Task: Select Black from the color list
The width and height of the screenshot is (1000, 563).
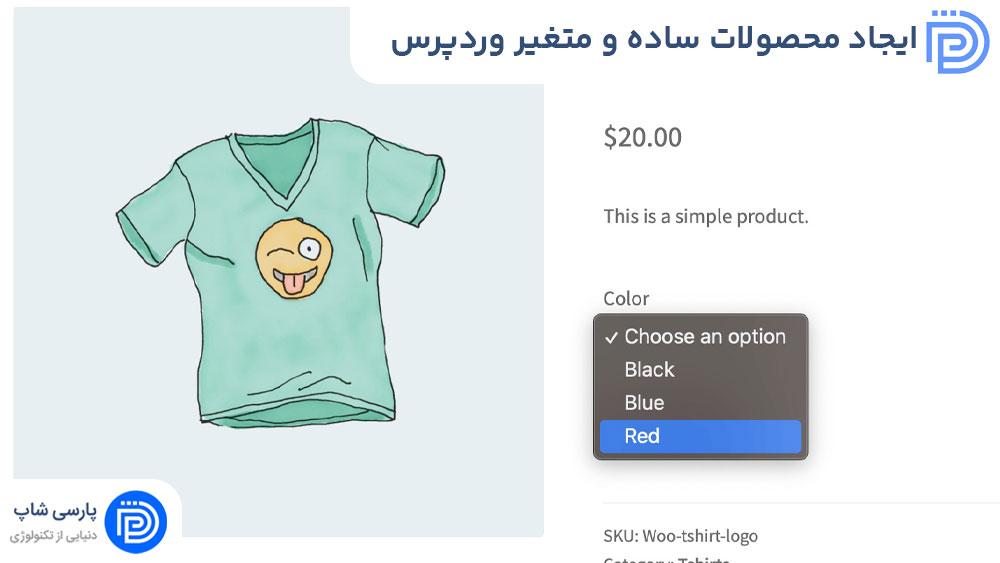Action: click(700, 370)
